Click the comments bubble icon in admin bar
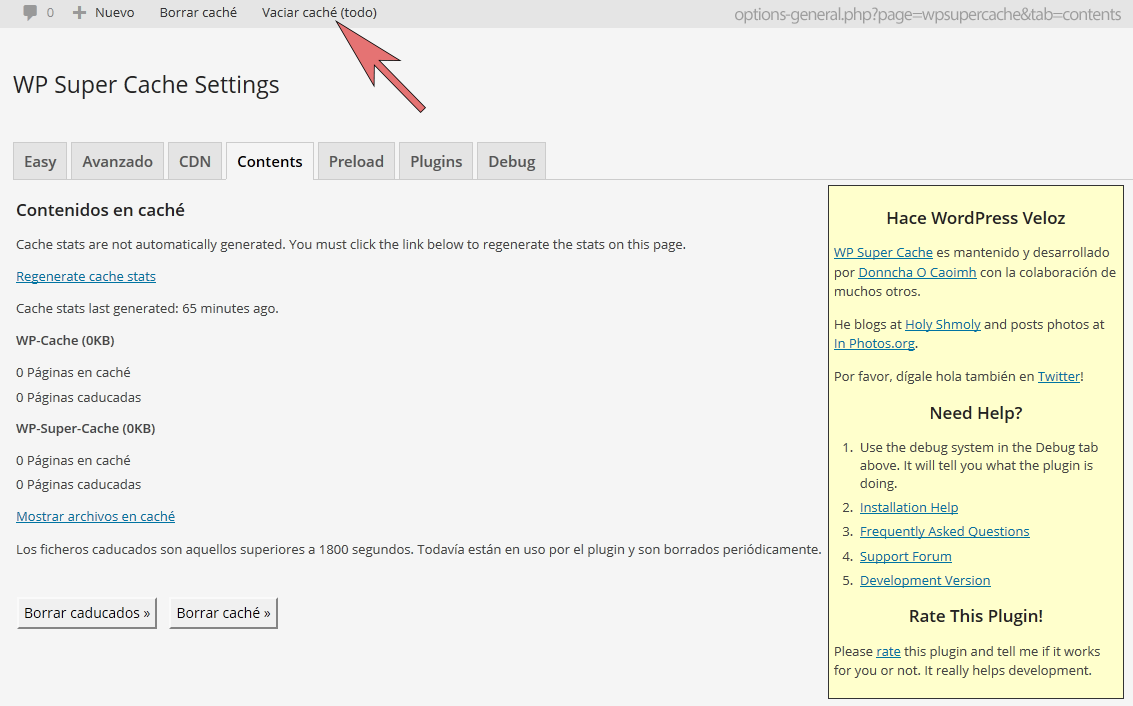Image resolution: width=1133 pixels, height=706 pixels. tap(30, 12)
